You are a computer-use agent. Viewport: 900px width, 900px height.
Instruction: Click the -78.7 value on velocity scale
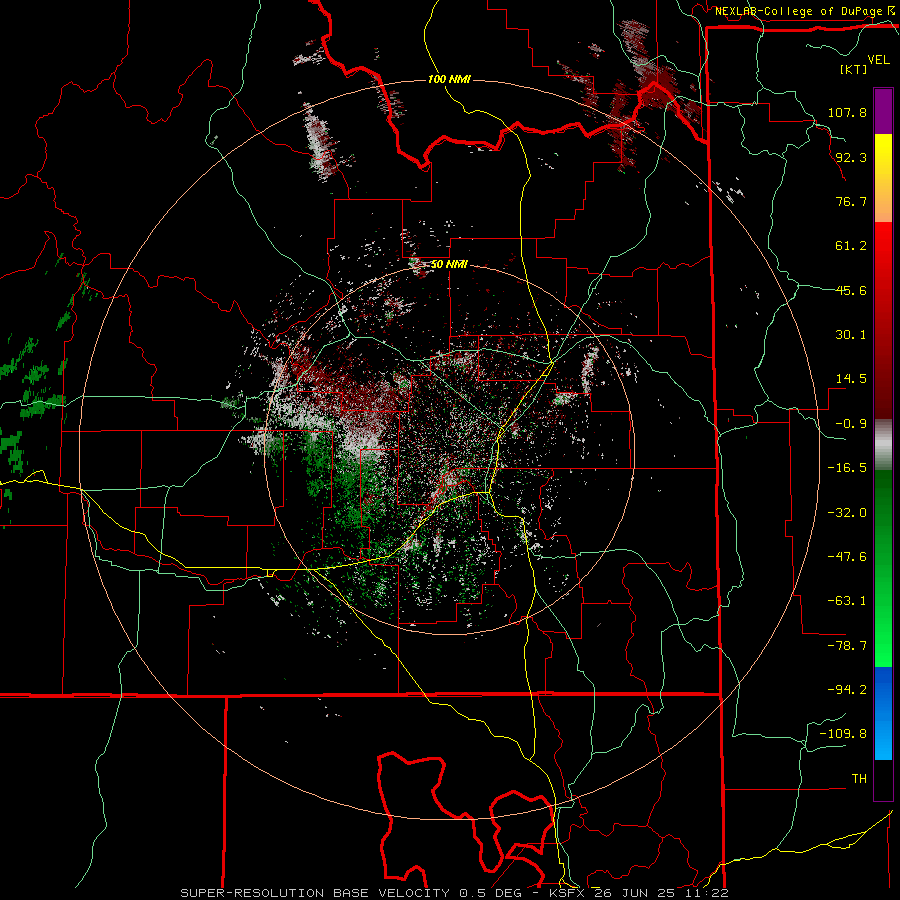point(847,646)
